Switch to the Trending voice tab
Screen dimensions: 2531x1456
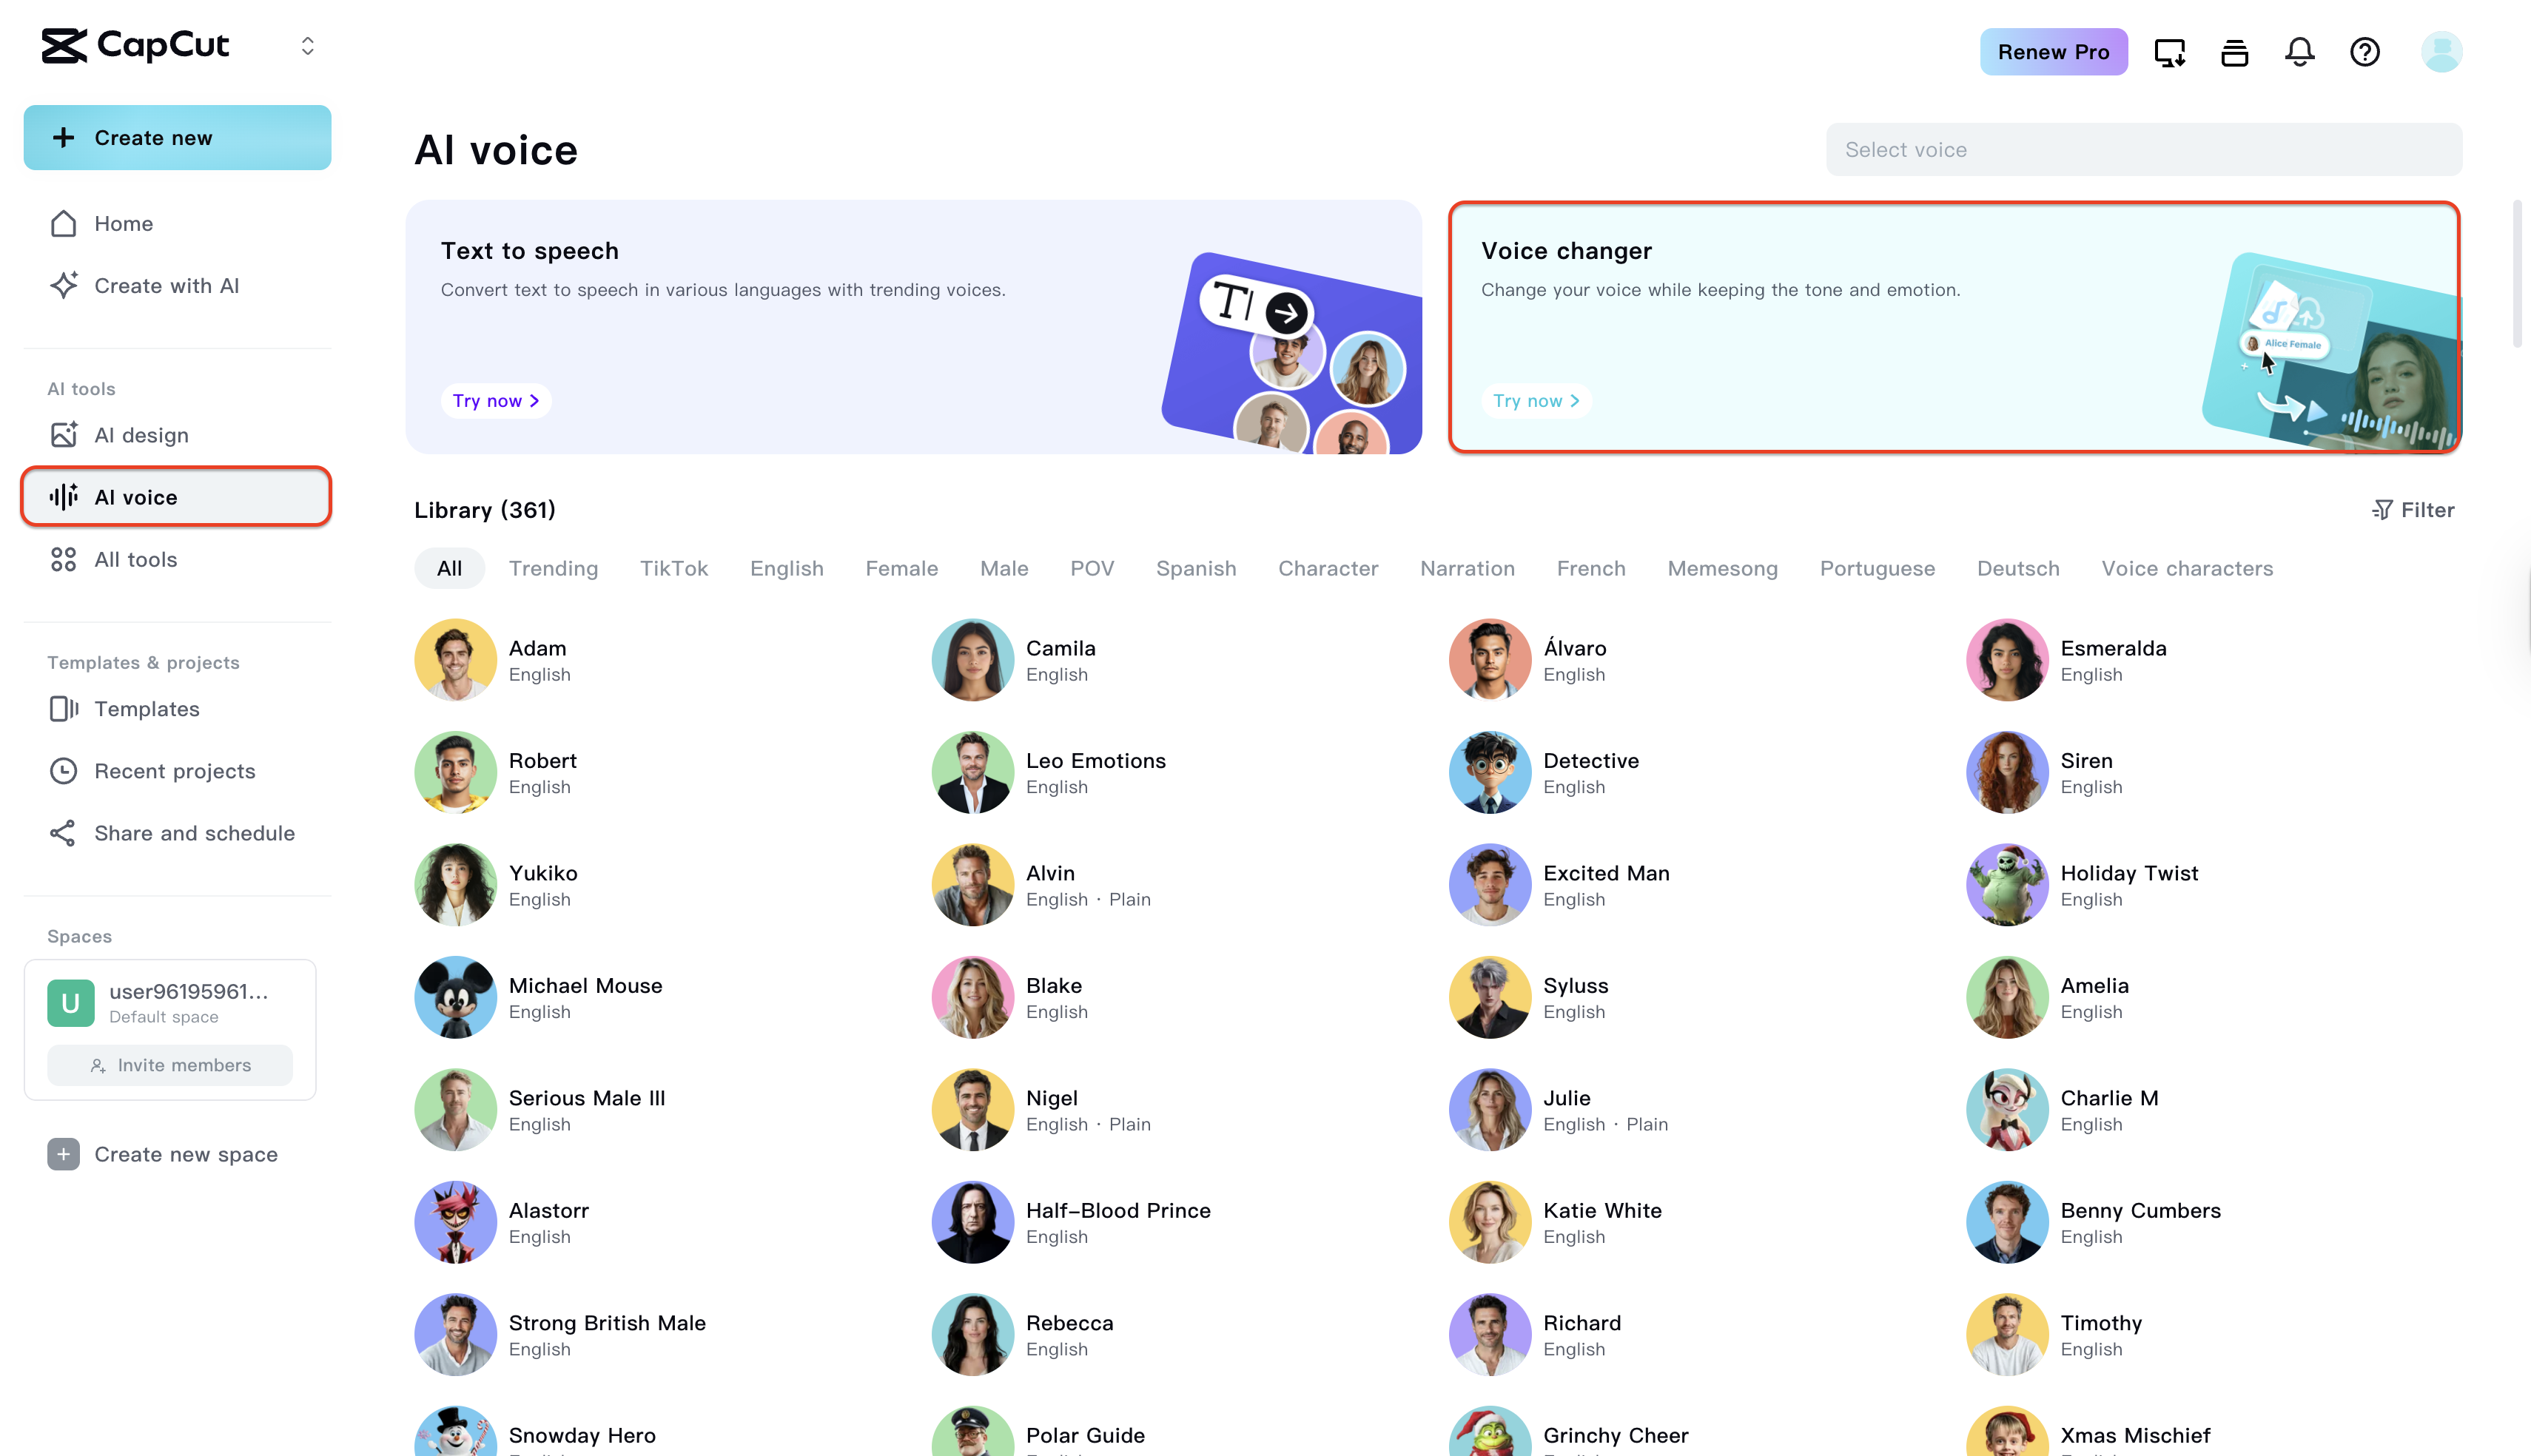(553, 568)
